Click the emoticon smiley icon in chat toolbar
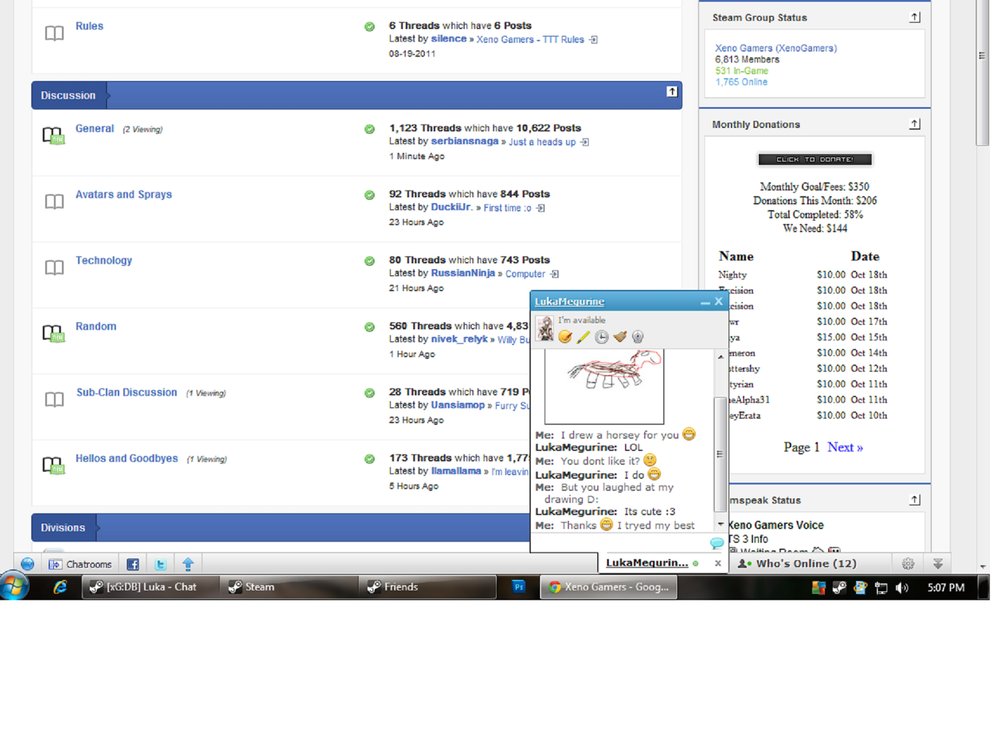This screenshot has width=1000, height=750. [565, 337]
